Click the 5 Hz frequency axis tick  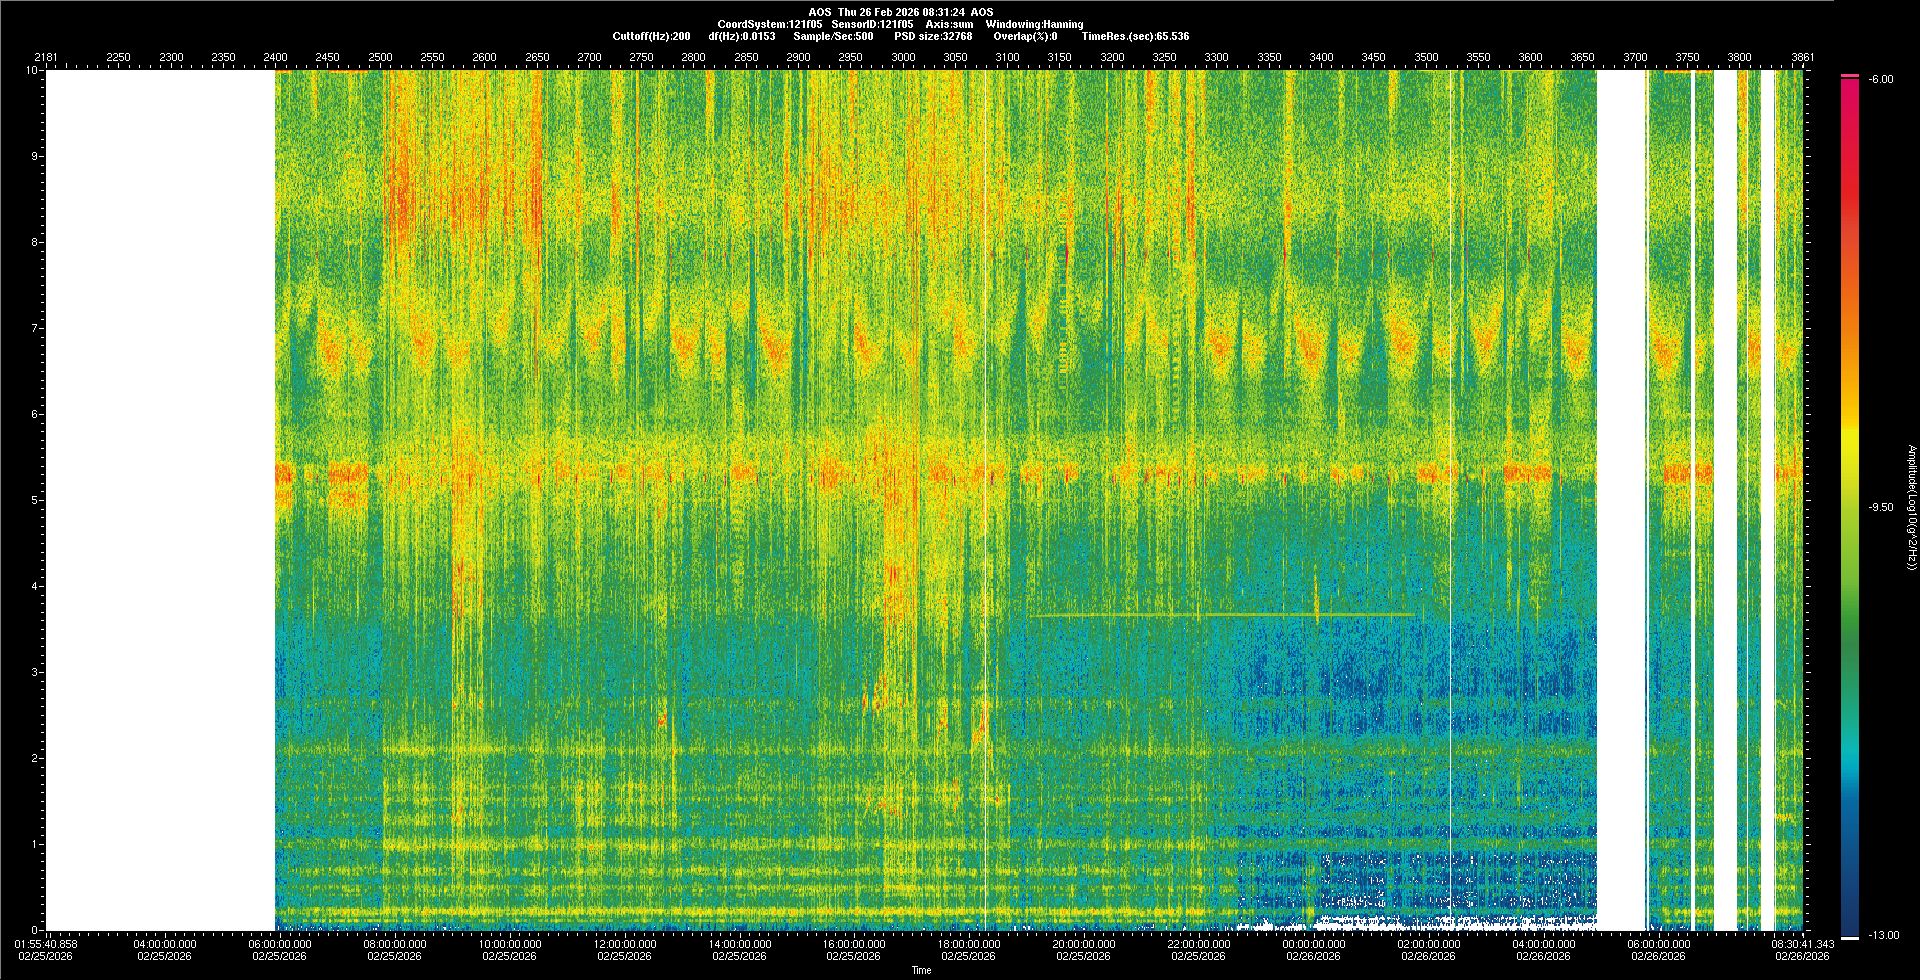click(x=34, y=500)
